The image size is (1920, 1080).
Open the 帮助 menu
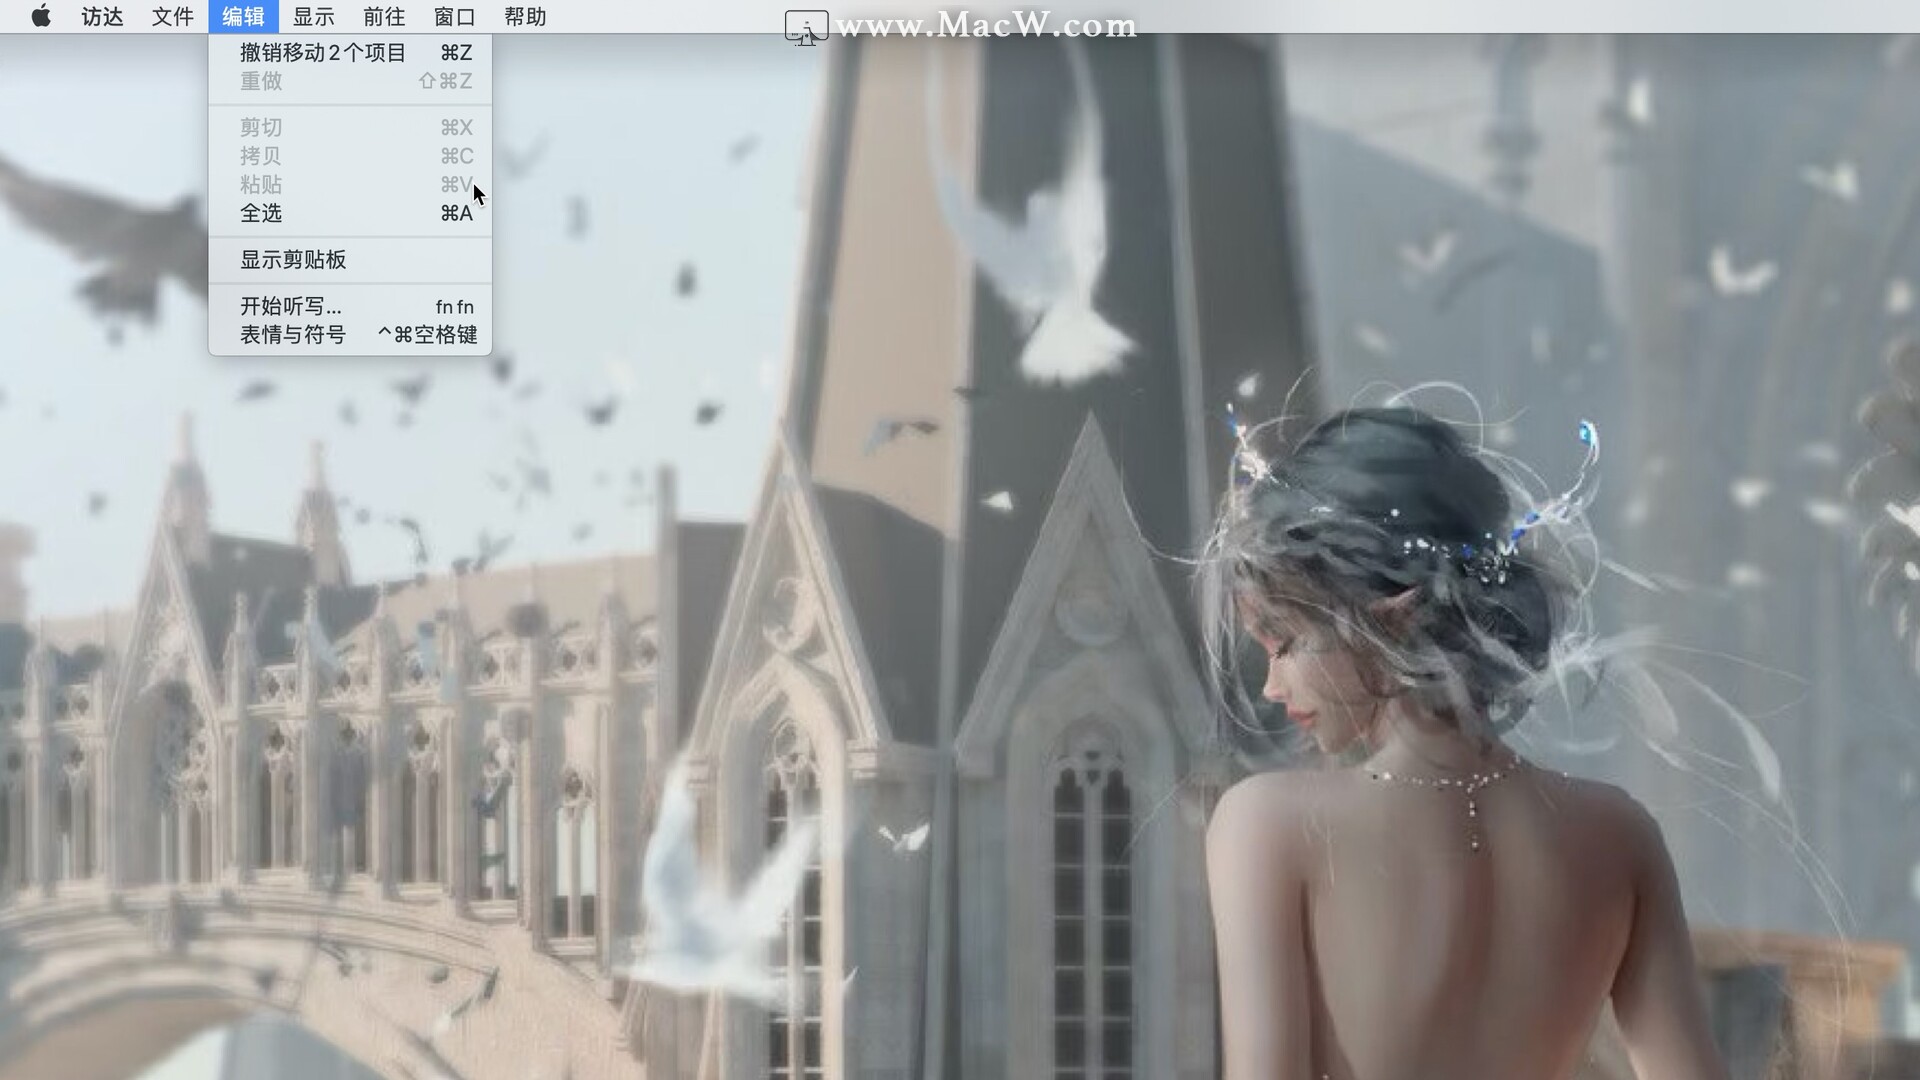point(525,17)
